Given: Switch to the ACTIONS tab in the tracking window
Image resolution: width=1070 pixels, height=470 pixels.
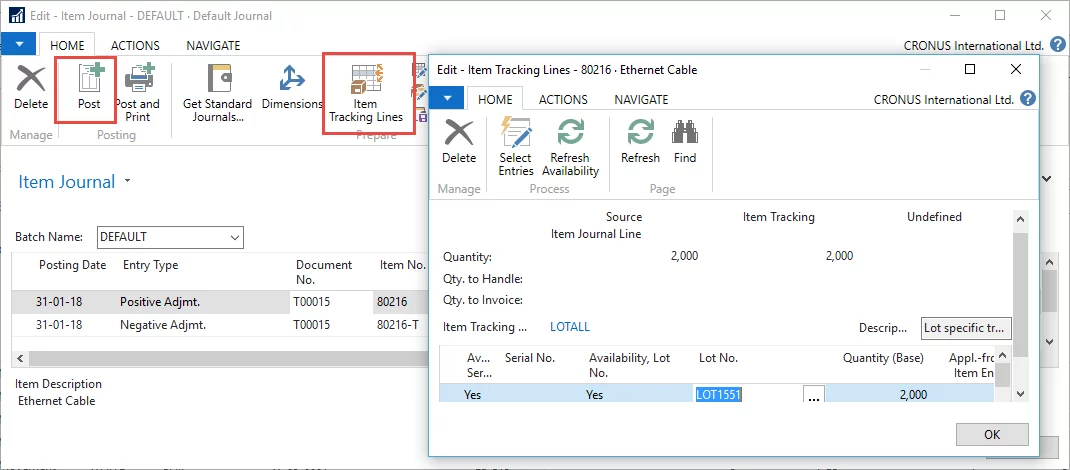Looking at the screenshot, I should pos(563,99).
